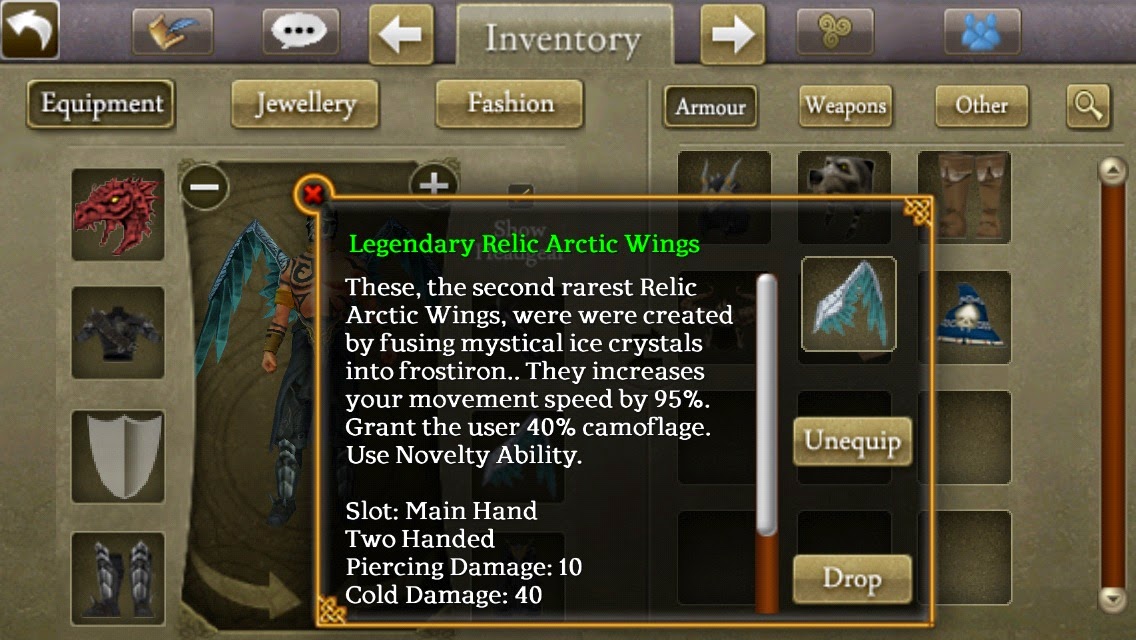Screen dimensions: 1136x640
Task: Toggle the Show Headgear checkbox
Action: [520, 196]
